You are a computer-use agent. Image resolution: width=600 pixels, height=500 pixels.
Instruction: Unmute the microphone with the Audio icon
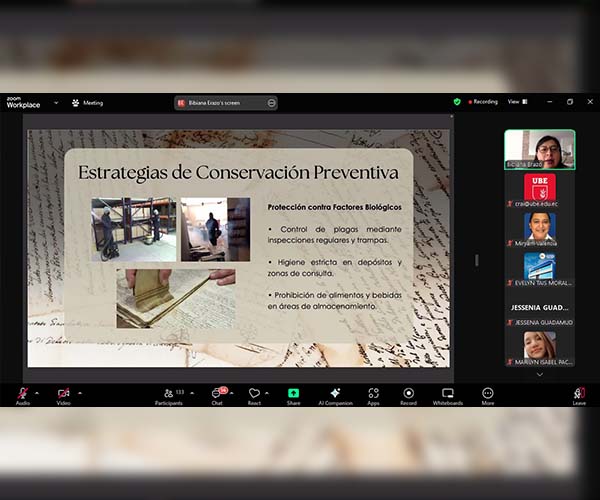[23, 393]
